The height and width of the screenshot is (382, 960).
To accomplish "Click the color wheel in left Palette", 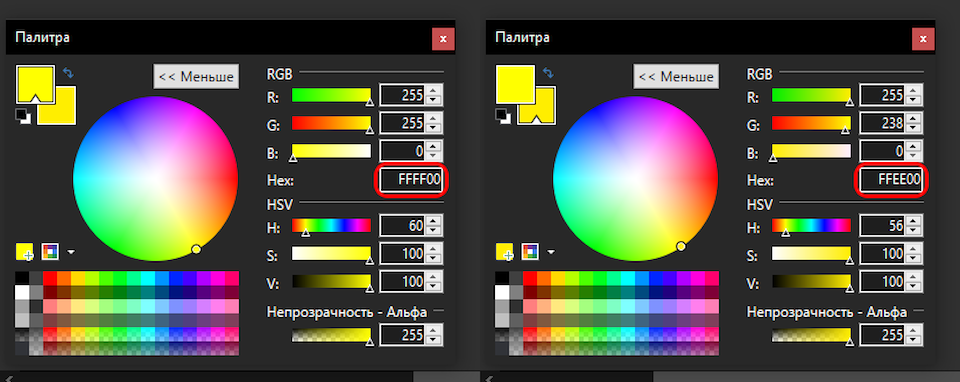I will pyautogui.click(x=156, y=179).
